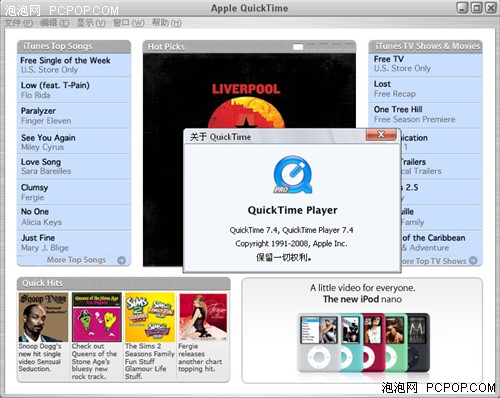Open the 显示 (V) menu
The image size is (500, 398).
point(91,23)
